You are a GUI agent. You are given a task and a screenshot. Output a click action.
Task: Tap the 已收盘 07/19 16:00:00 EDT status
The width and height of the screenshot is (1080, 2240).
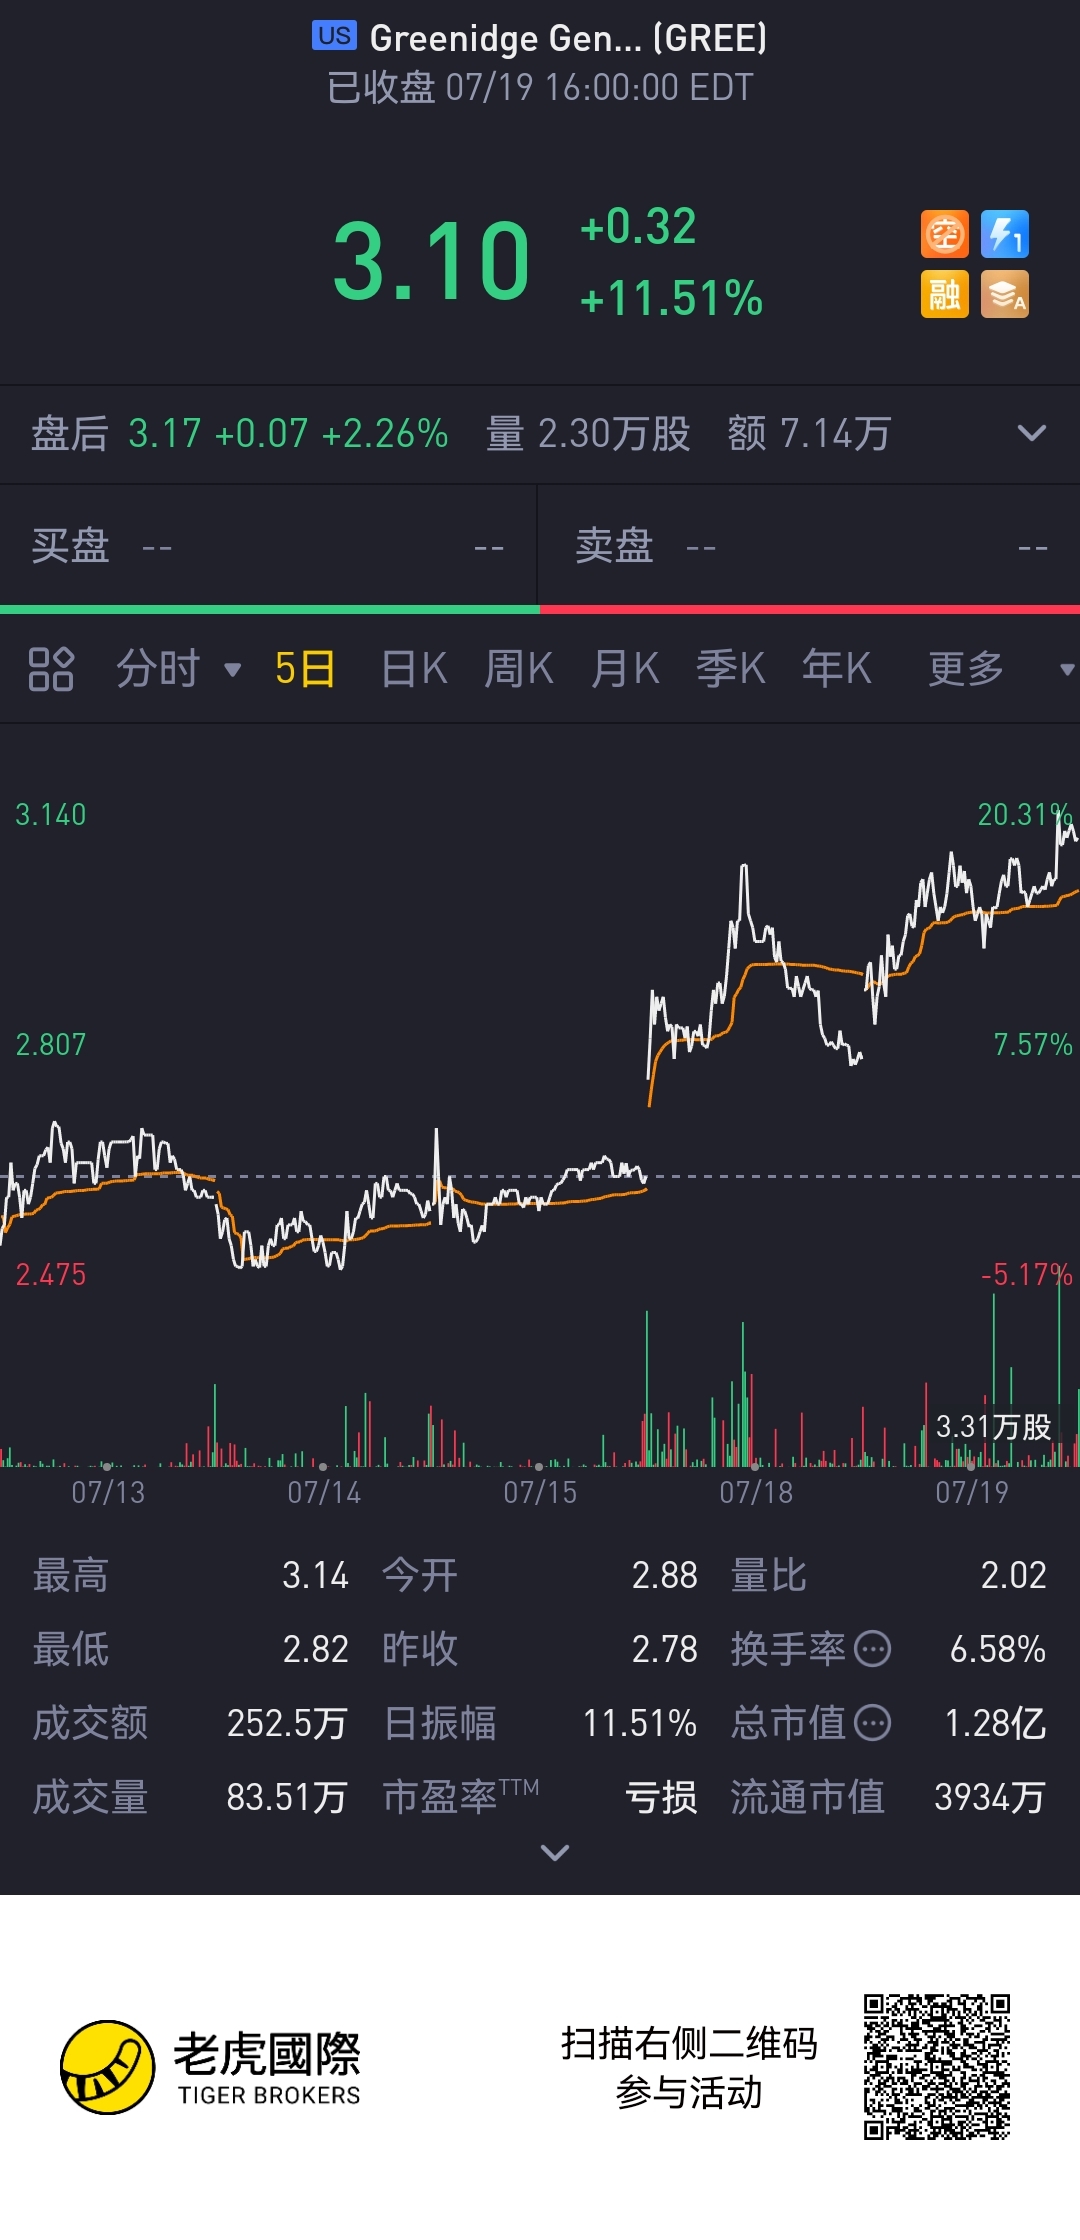(540, 88)
